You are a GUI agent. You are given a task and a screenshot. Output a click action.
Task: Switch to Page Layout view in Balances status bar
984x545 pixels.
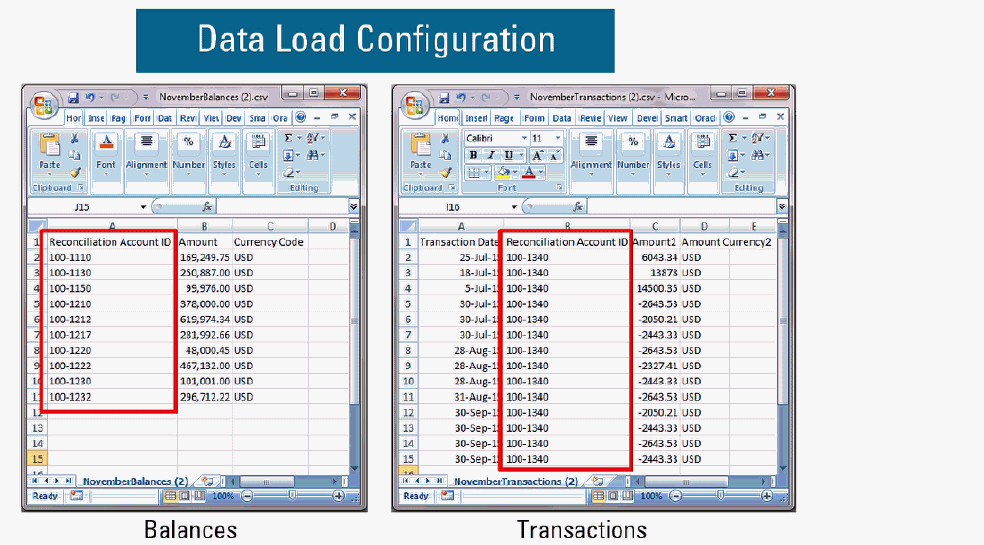pos(184,496)
